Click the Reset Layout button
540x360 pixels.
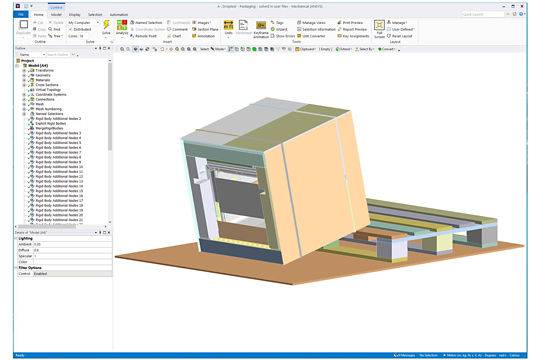[x=399, y=36]
